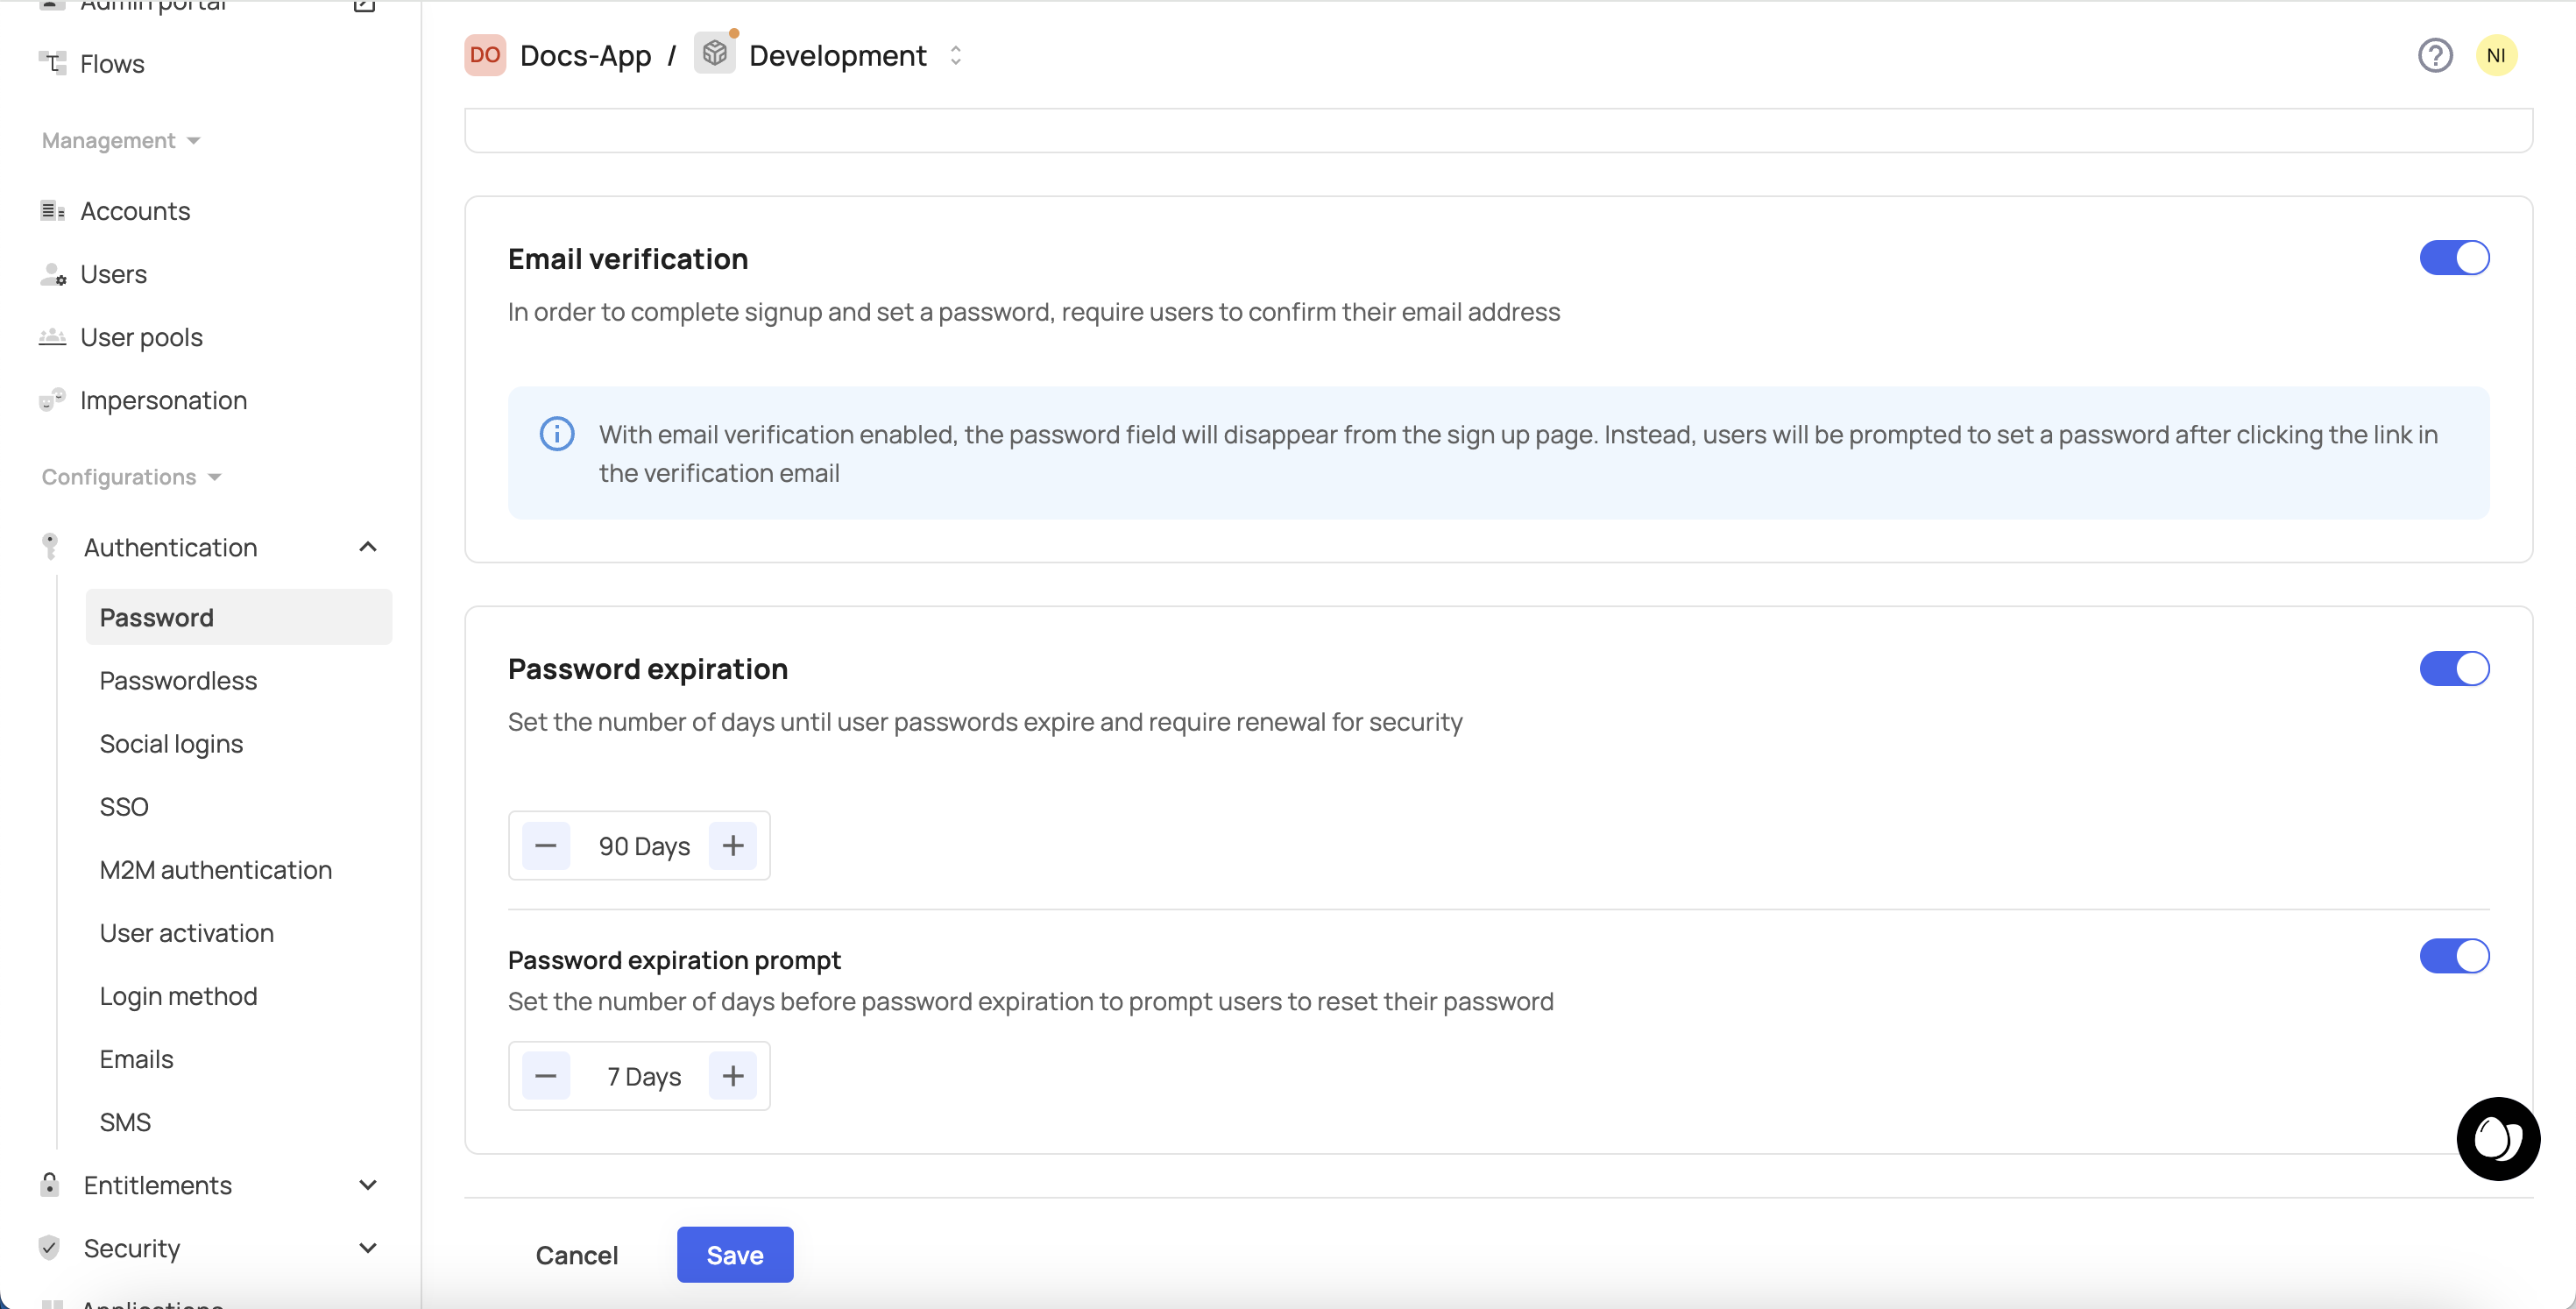Viewport: 2576px width, 1309px height.
Task: Open the Users page
Action: [113, 273]
